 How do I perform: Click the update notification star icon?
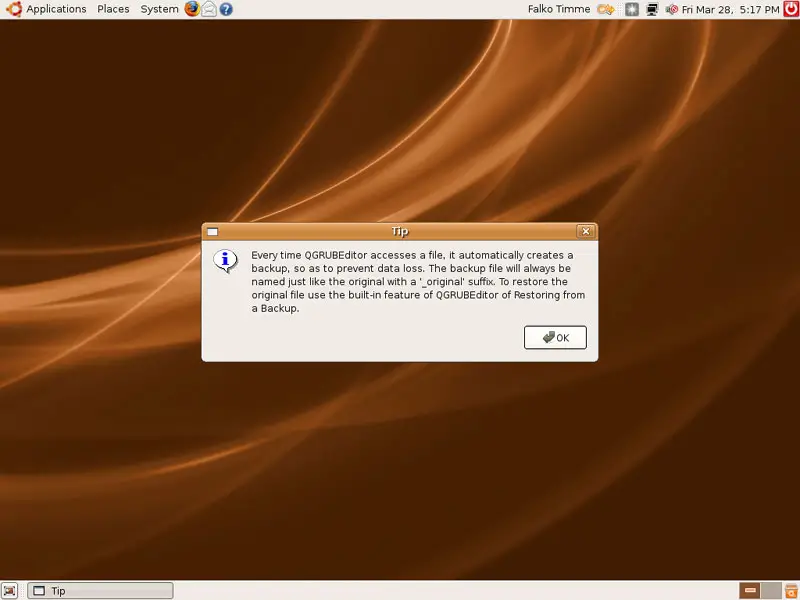(632, 9)
